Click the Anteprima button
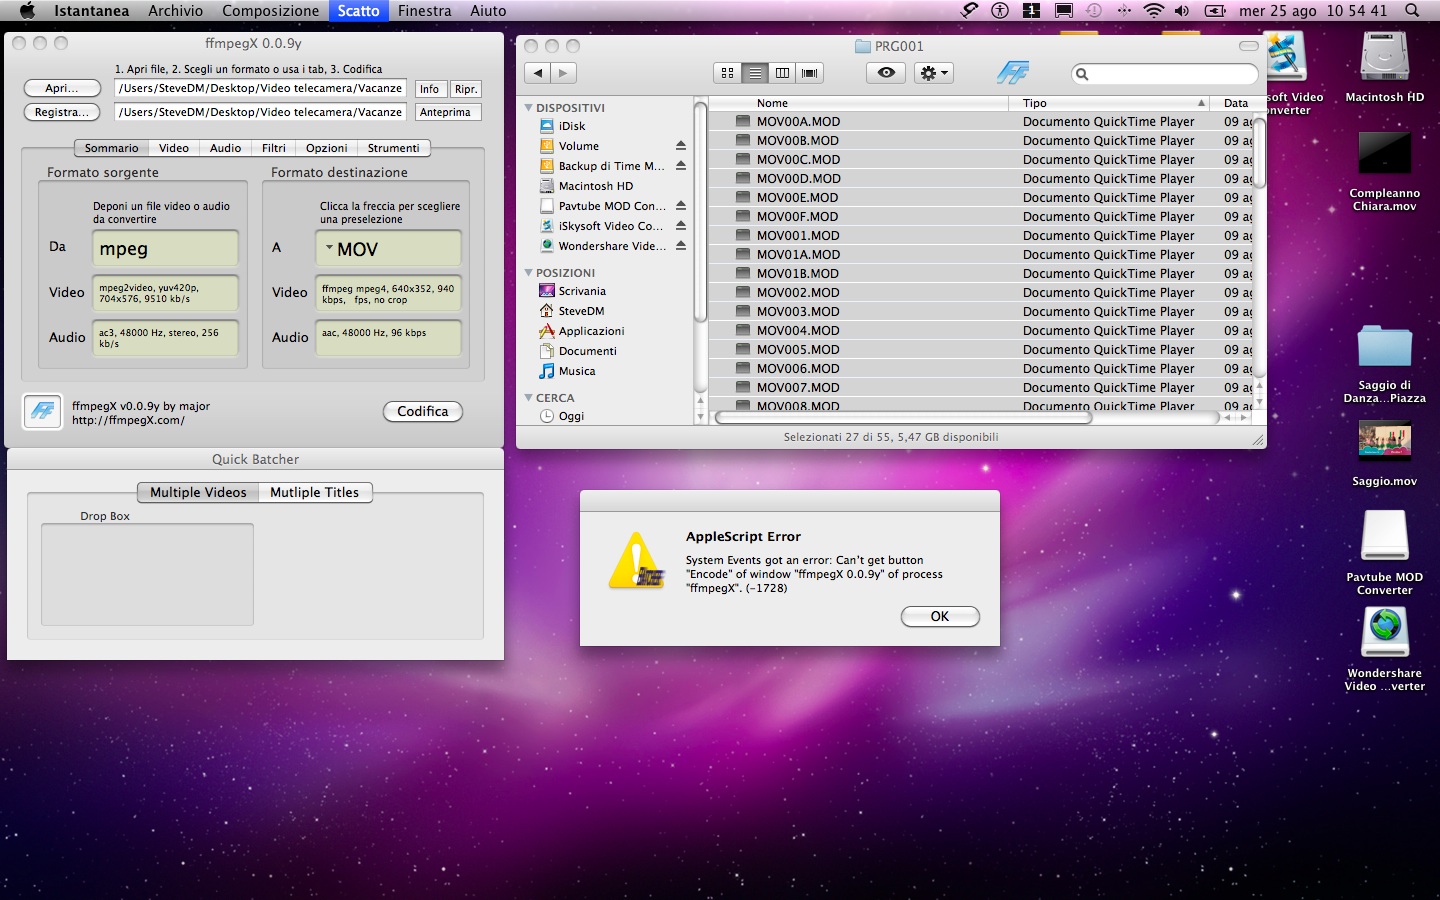Image resolution: width=1440 pixels, height=900 pixels. coord(446,112)
